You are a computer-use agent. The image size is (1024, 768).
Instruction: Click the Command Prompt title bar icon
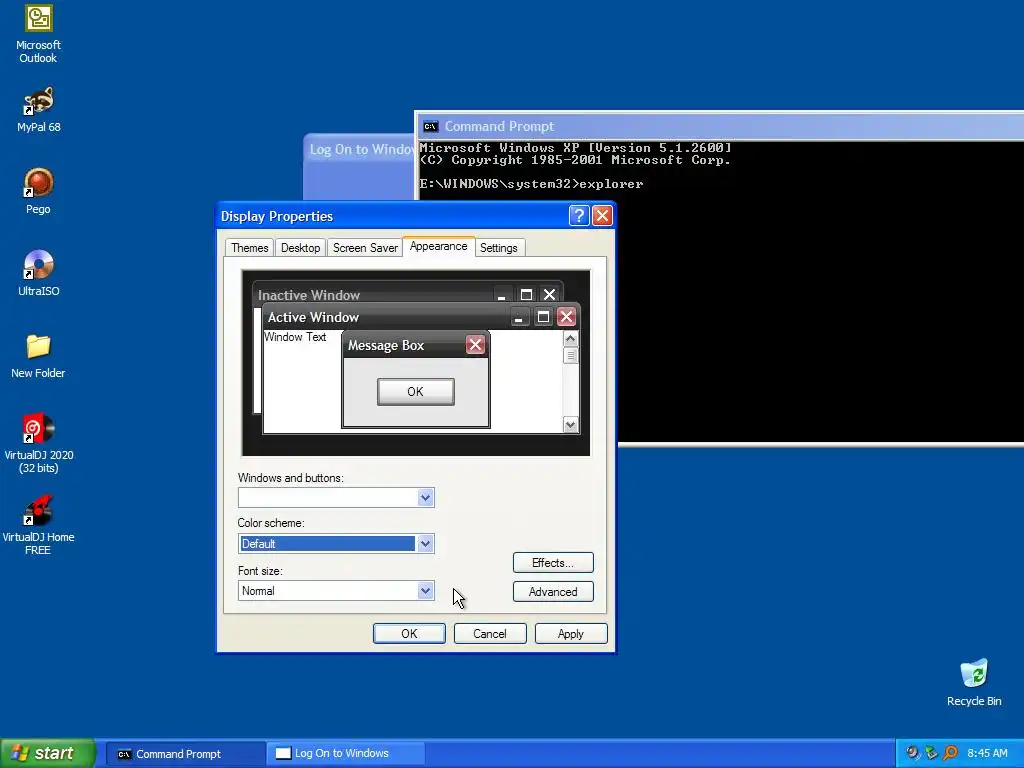[430, 126]
